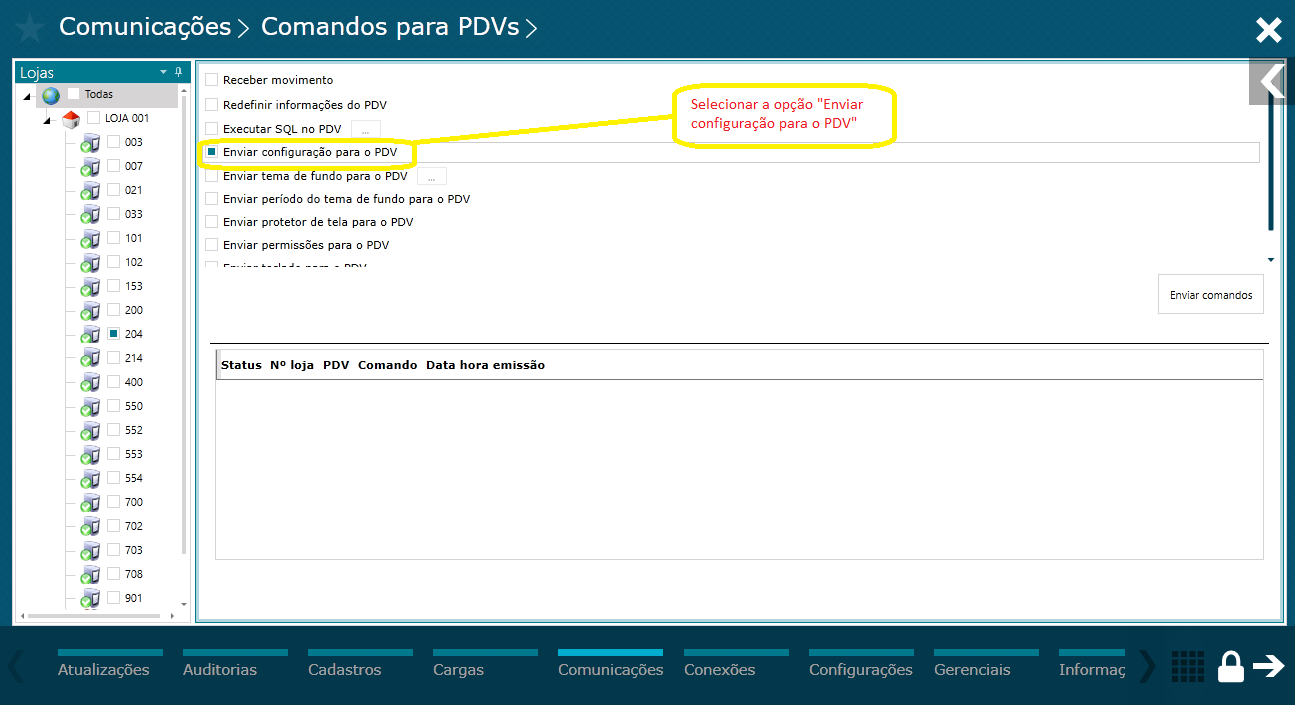Click the right arrow logout icon
The width and height of the screenshot is (1295, 705).
pos(1269,666)
